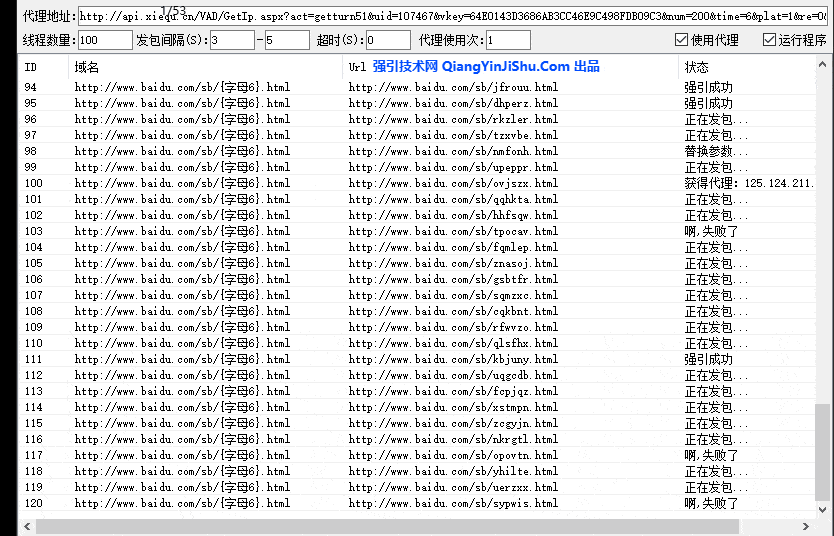The height and width of the screenshot is (536, 834).
Task: Click the 域名 column header
Action: tap(87, 68)
